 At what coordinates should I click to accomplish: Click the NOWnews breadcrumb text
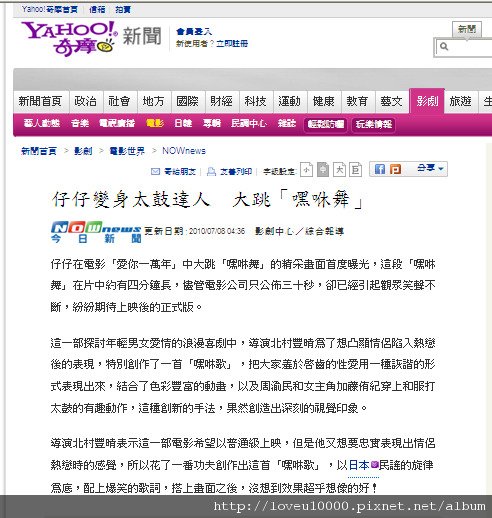pyautogui.click(x=184, y=151)
